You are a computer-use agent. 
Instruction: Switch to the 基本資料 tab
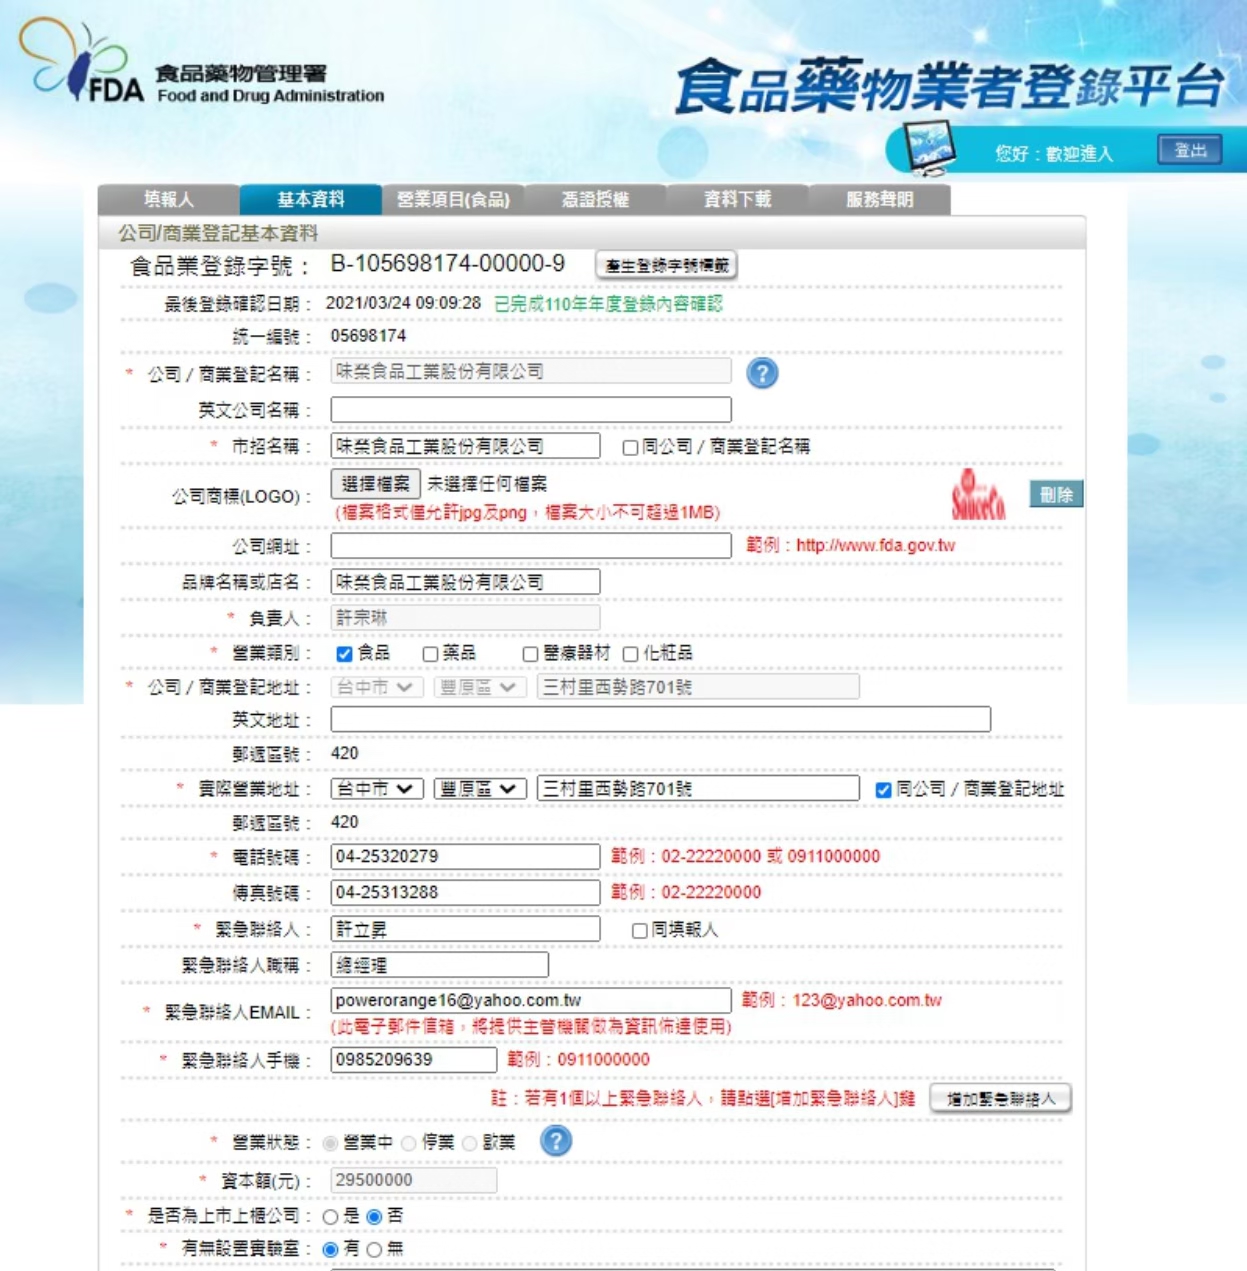(x=311, y=199)
